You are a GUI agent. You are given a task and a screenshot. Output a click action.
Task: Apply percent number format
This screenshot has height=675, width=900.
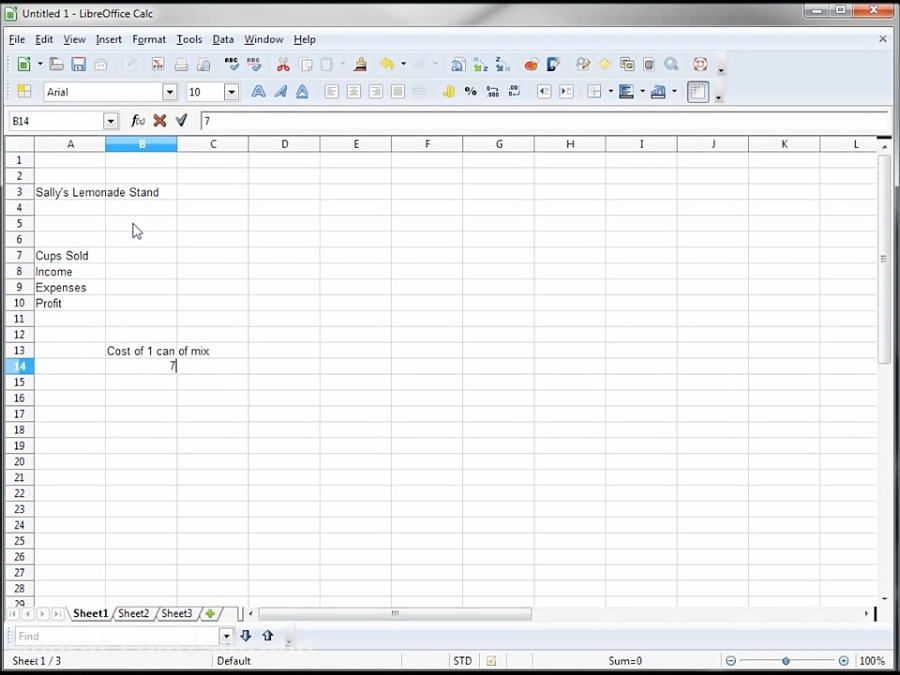click(x=470, y=92)
